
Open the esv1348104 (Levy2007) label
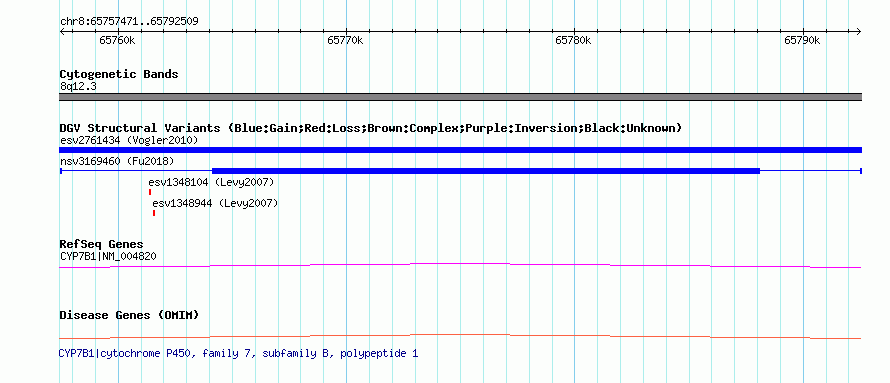[211, 182]
